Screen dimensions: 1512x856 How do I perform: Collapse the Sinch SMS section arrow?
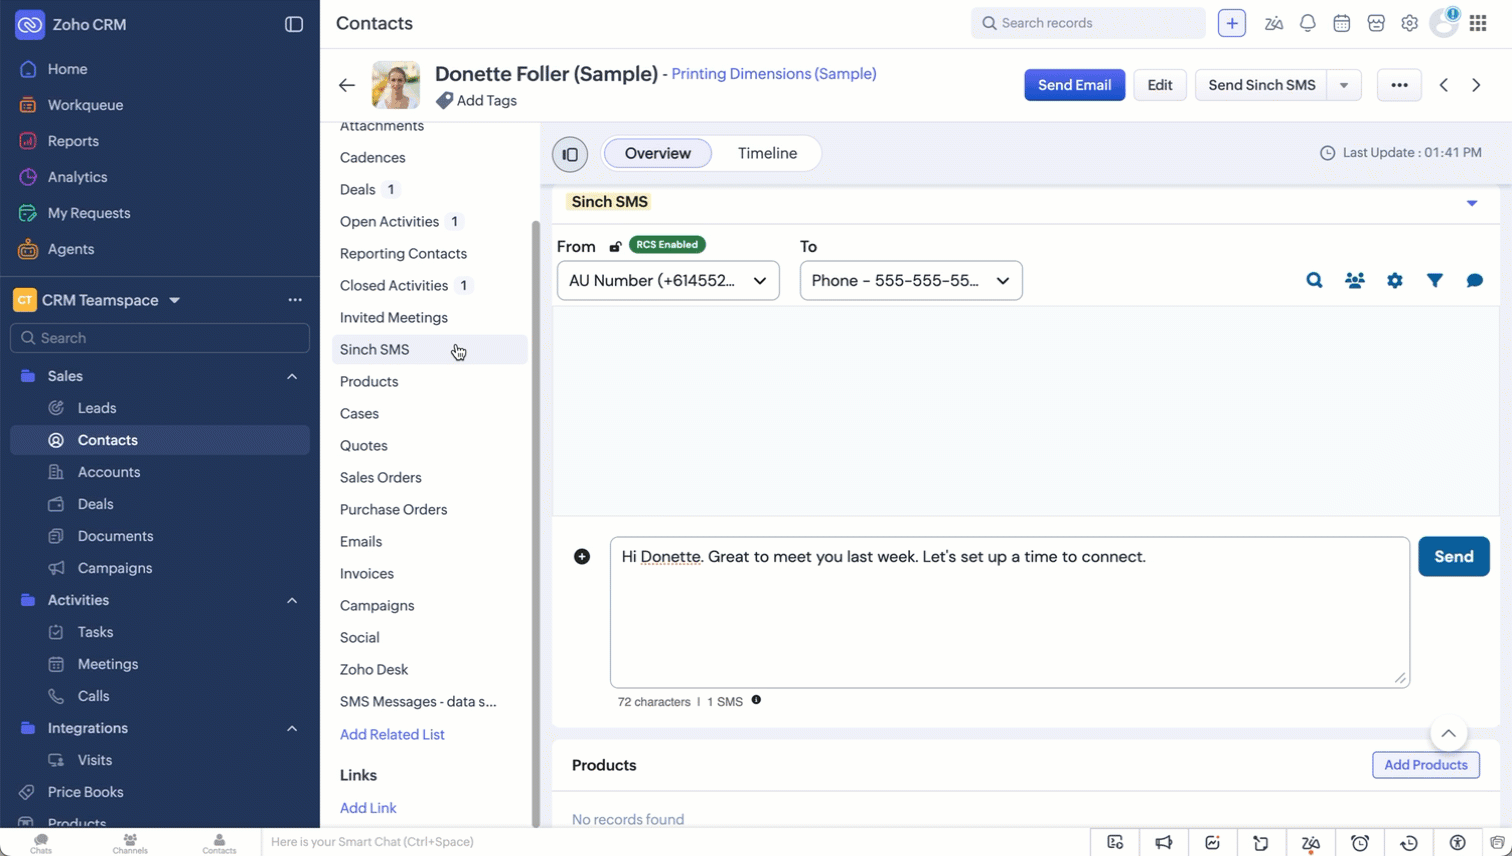pos(1472,203)
